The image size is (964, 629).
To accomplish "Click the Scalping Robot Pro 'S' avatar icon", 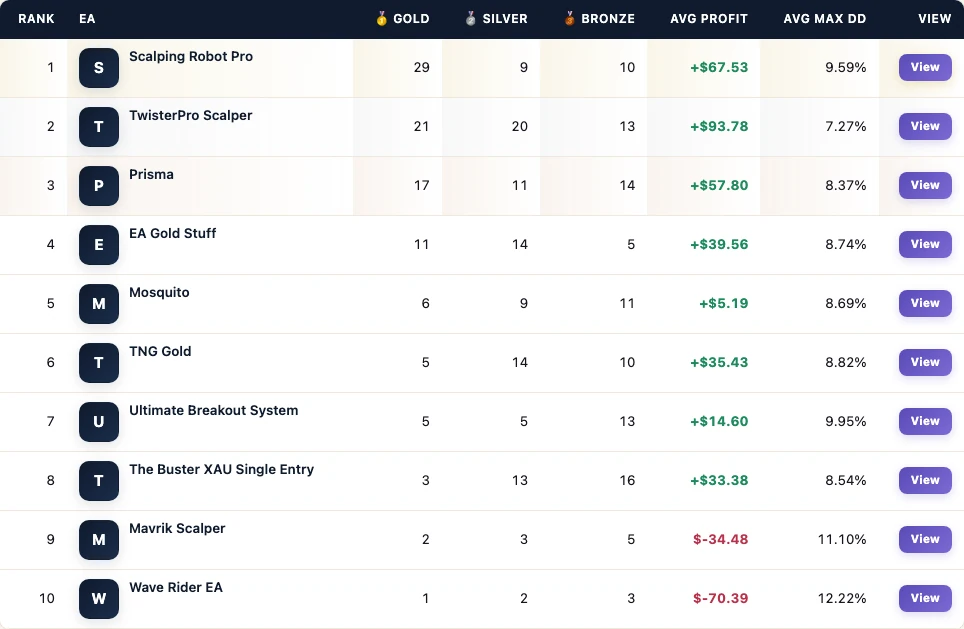I will [x=98, y=68].
